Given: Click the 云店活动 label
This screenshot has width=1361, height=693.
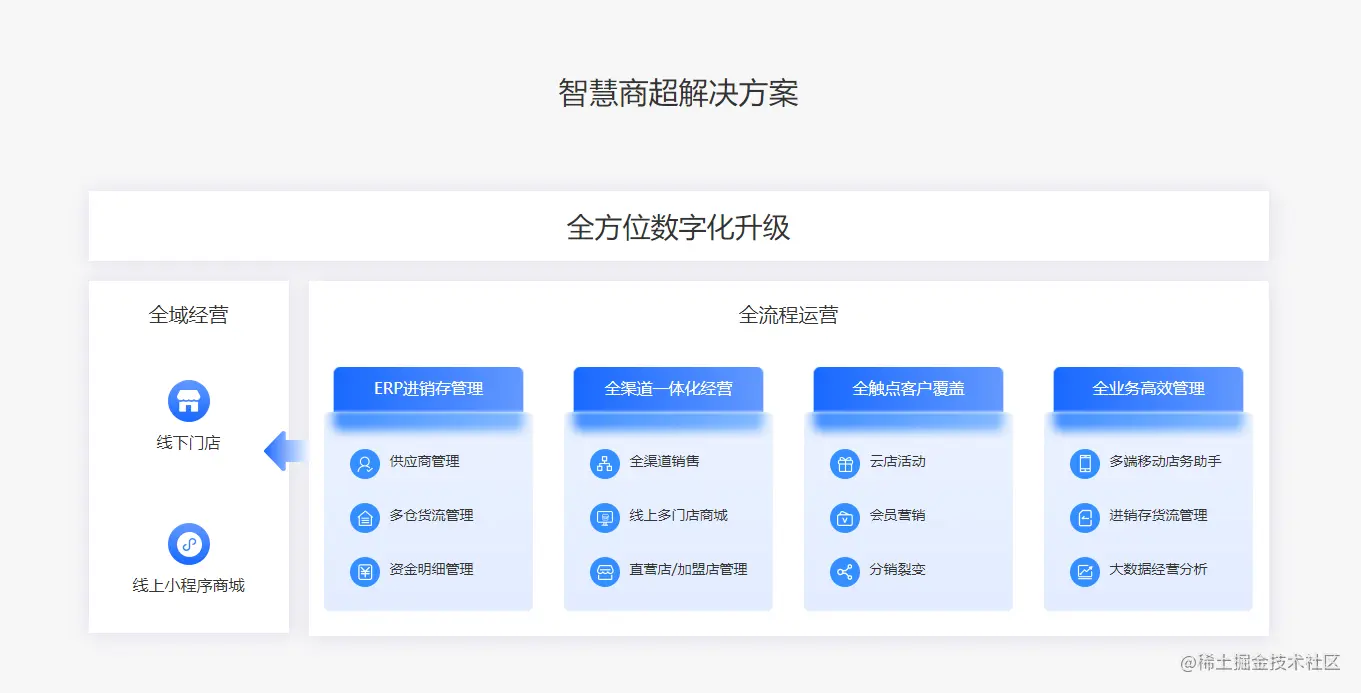Looking at the screenshot, I should coord(898,462).
